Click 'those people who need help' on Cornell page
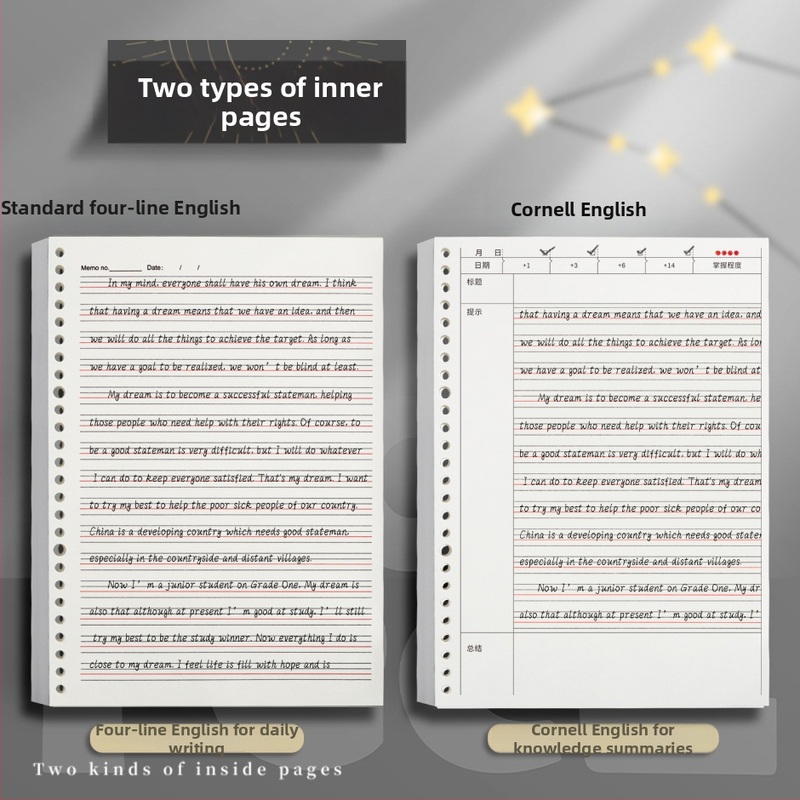Viewport: 800px width, 800px height. pos(640,426)
